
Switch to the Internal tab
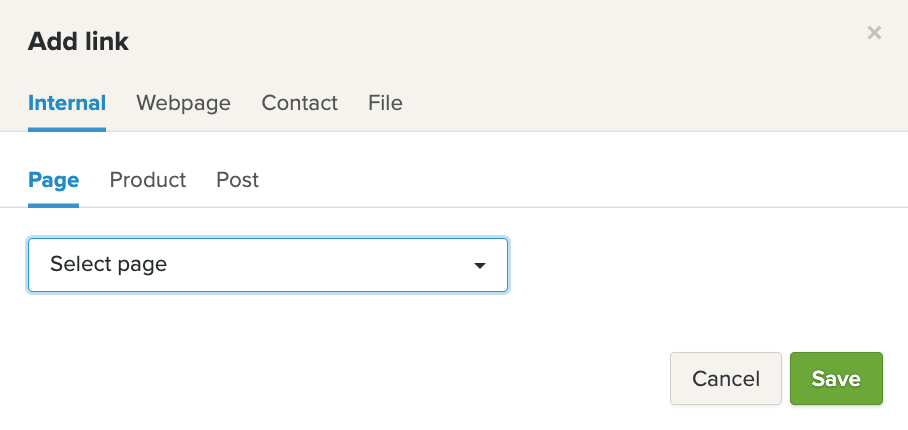click(67, 103)
